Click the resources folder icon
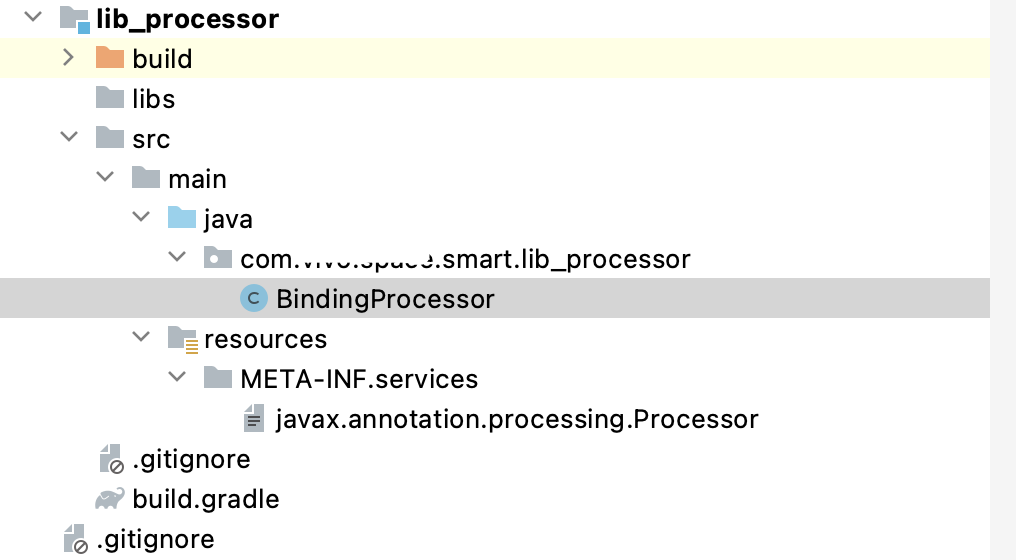 point(182,339)
